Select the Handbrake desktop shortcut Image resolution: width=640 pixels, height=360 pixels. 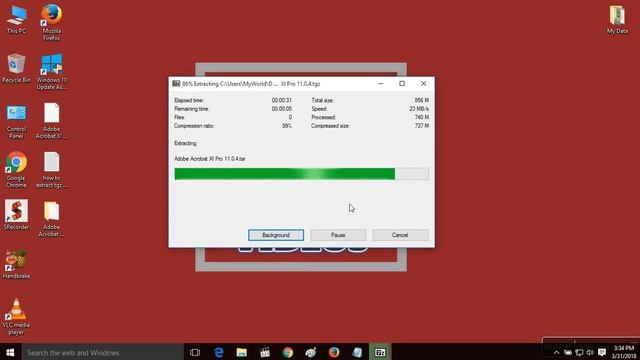(x=16, y=264)
